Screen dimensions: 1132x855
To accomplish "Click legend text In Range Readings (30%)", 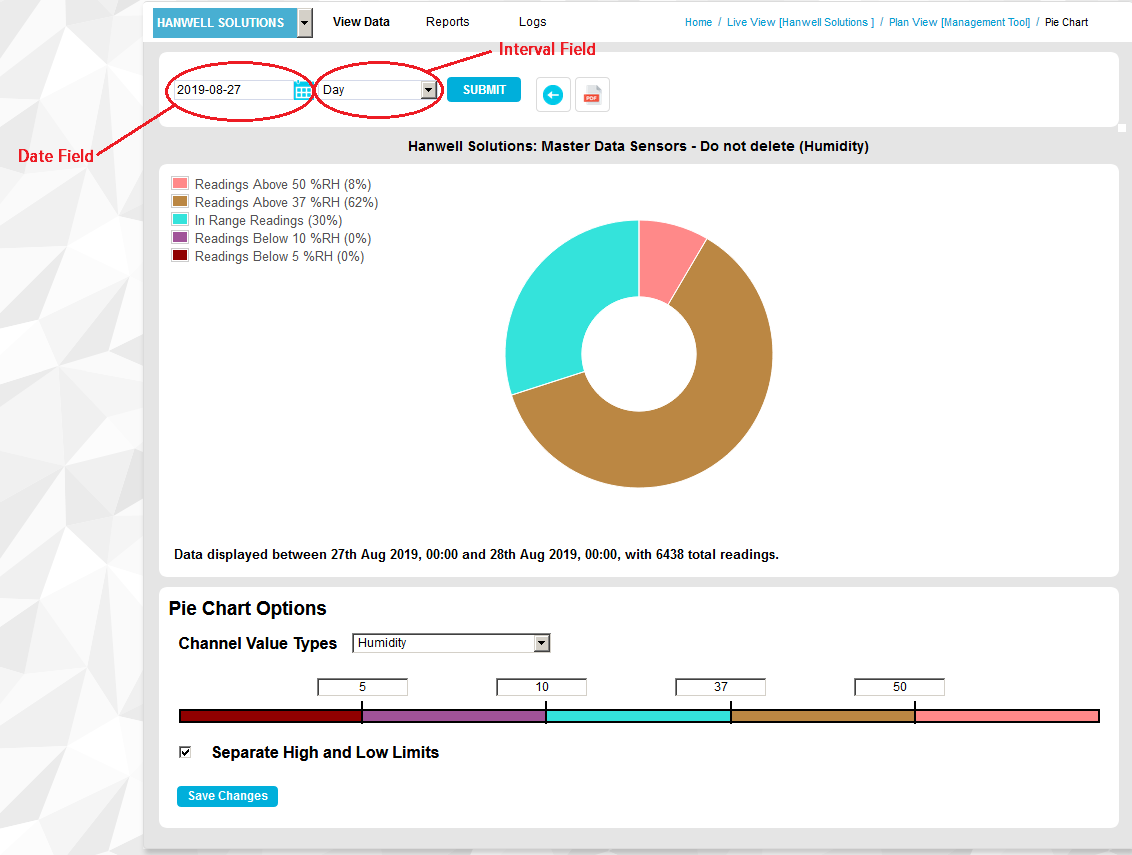I will (269, 220).
